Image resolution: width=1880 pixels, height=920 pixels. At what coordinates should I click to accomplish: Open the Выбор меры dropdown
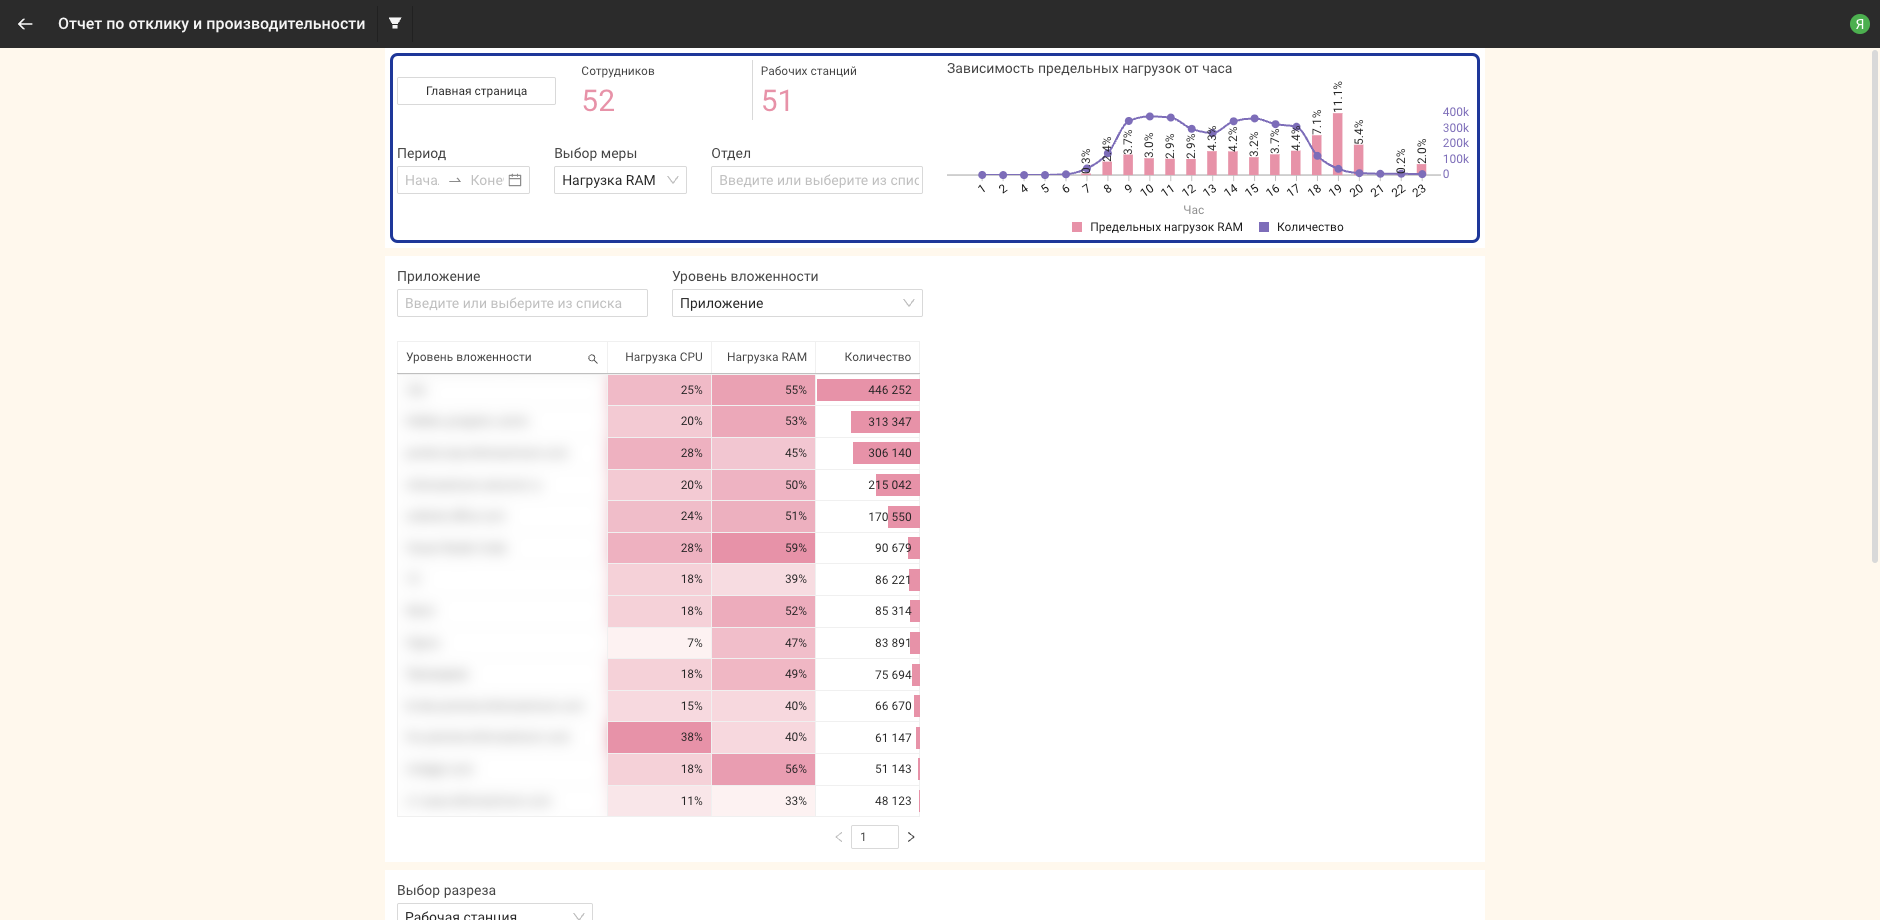pyautogui.click(x=620, y=180)
